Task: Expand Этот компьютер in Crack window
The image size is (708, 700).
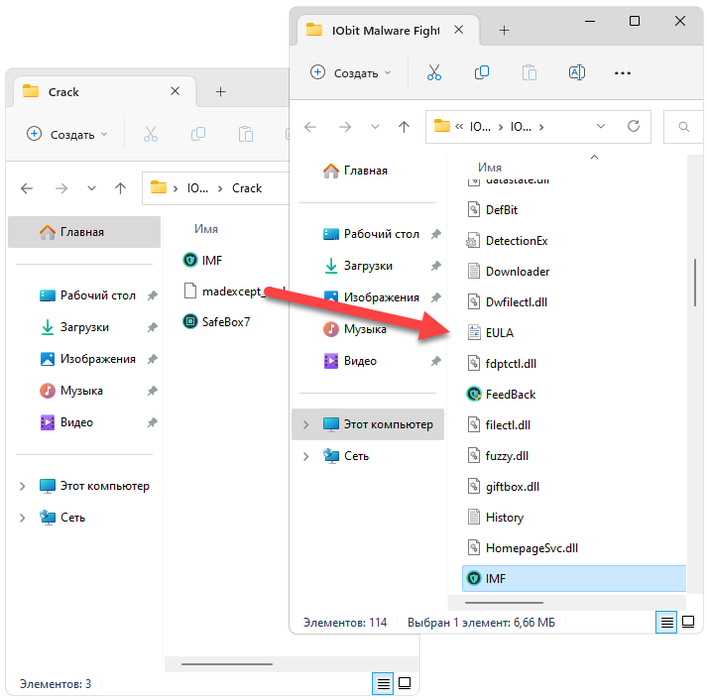Action: tap(22, 486)
